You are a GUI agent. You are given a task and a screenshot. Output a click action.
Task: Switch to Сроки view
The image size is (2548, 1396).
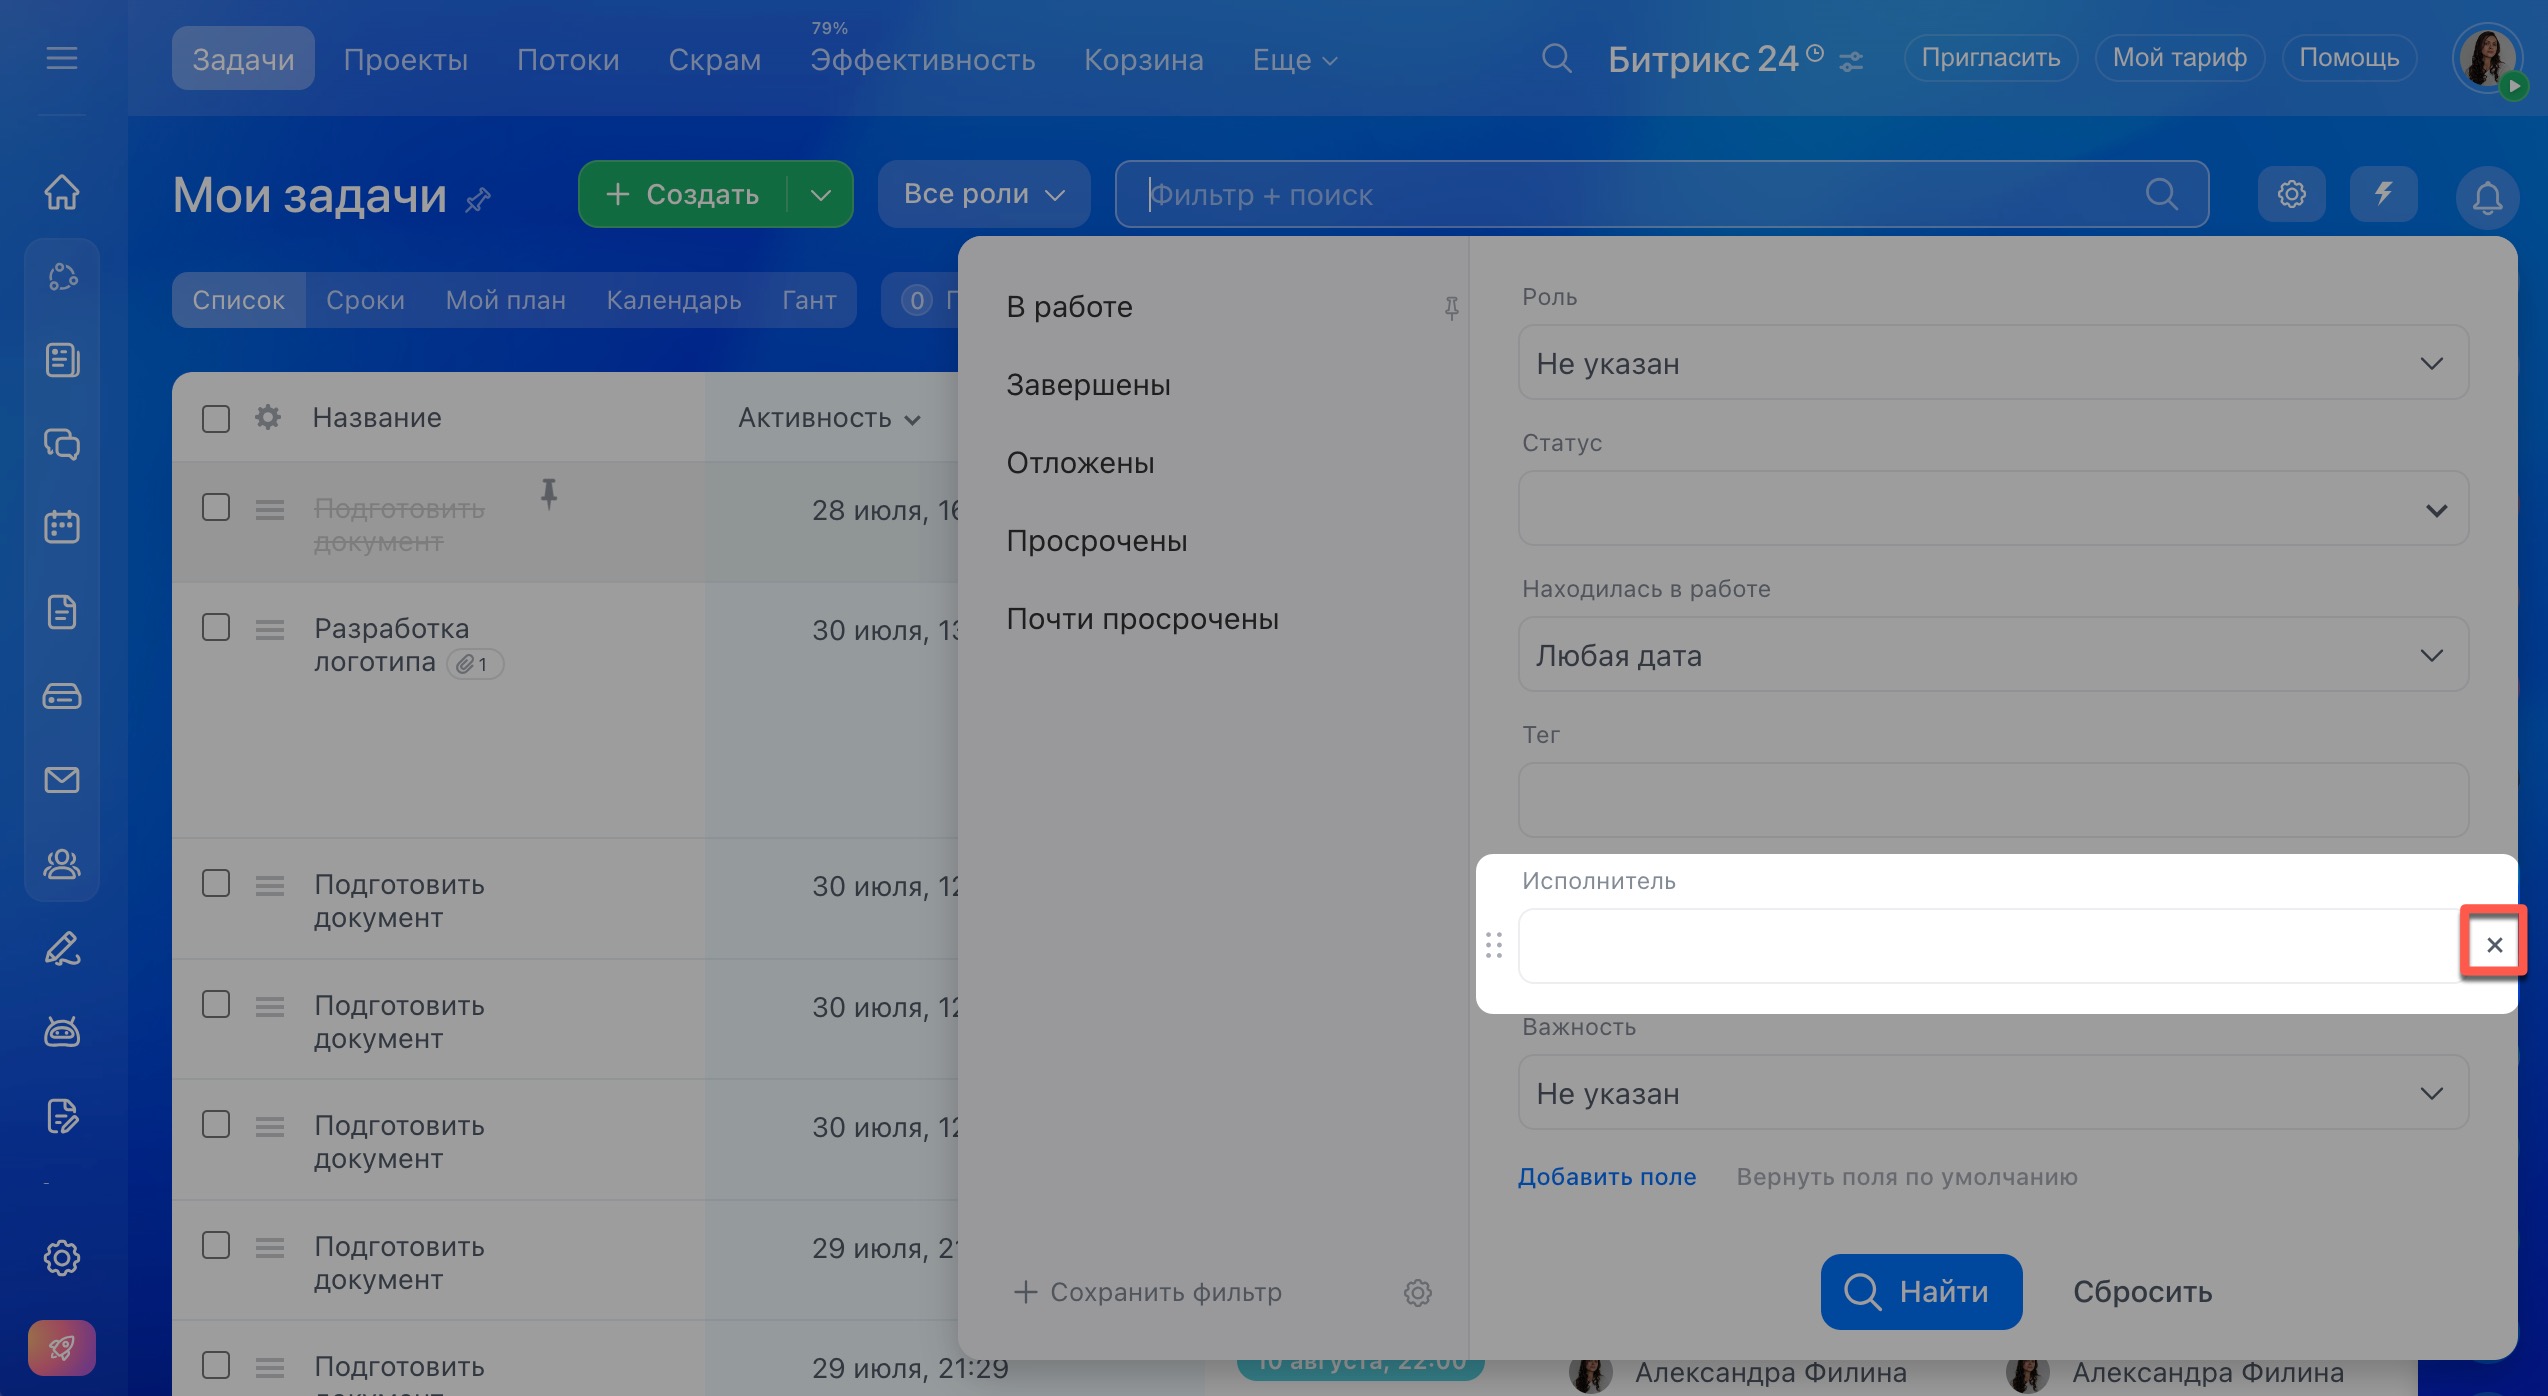click(x=365, y=300)
